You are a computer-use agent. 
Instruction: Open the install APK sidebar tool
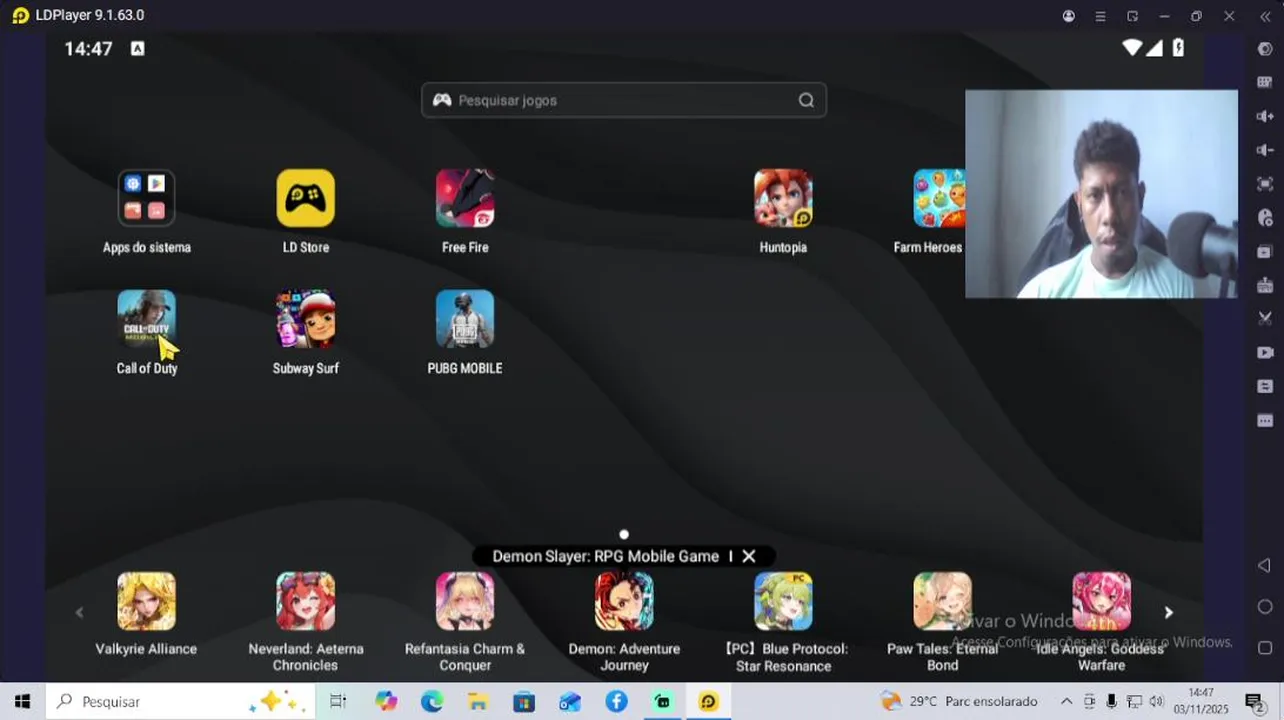[1264, 285]
